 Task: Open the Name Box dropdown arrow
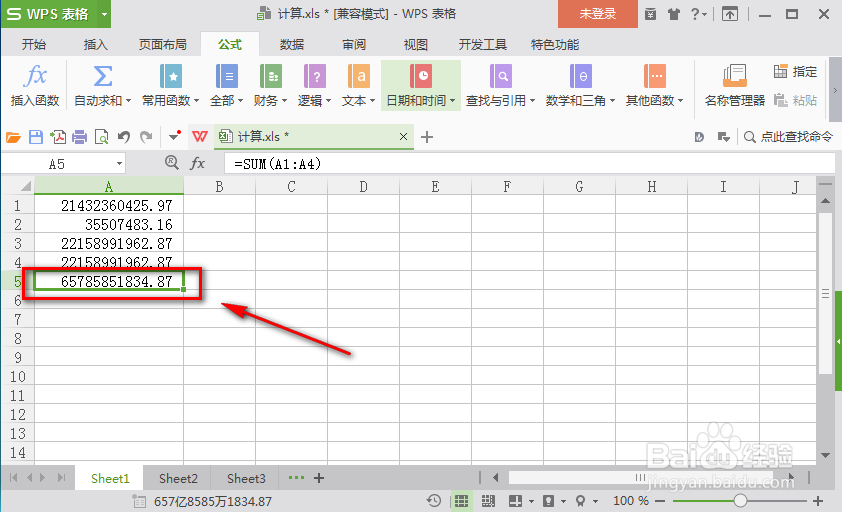(119, 163)
